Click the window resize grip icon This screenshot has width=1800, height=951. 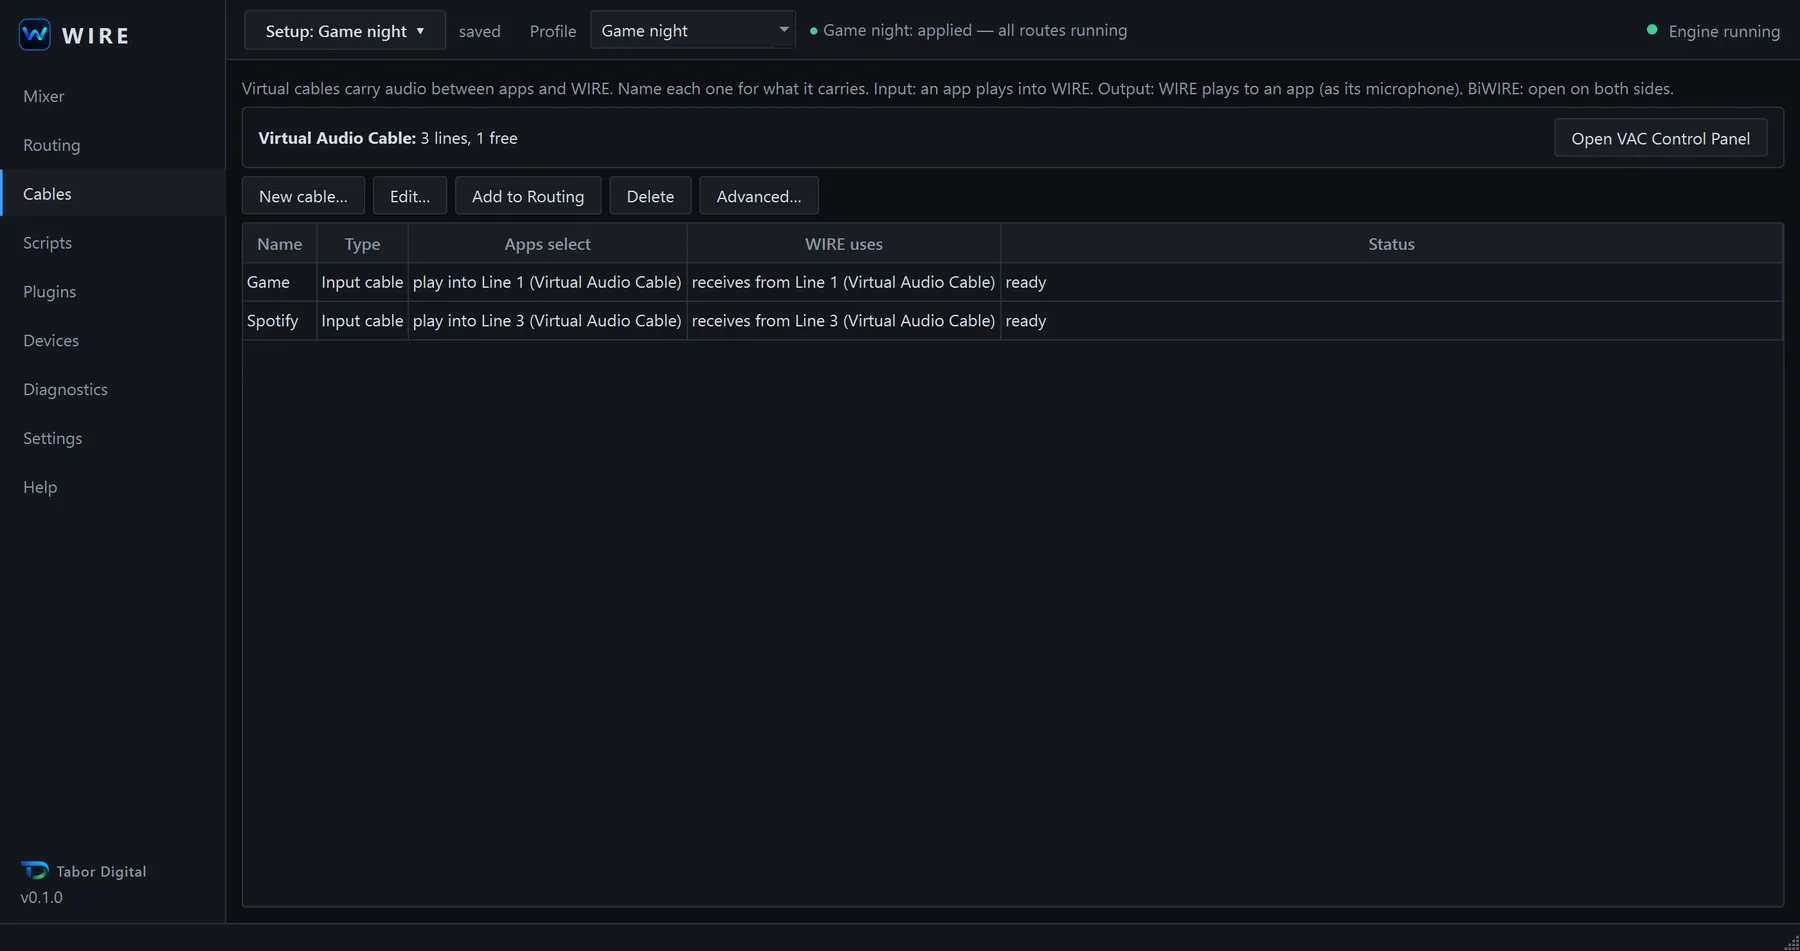tap(1791, 942)
